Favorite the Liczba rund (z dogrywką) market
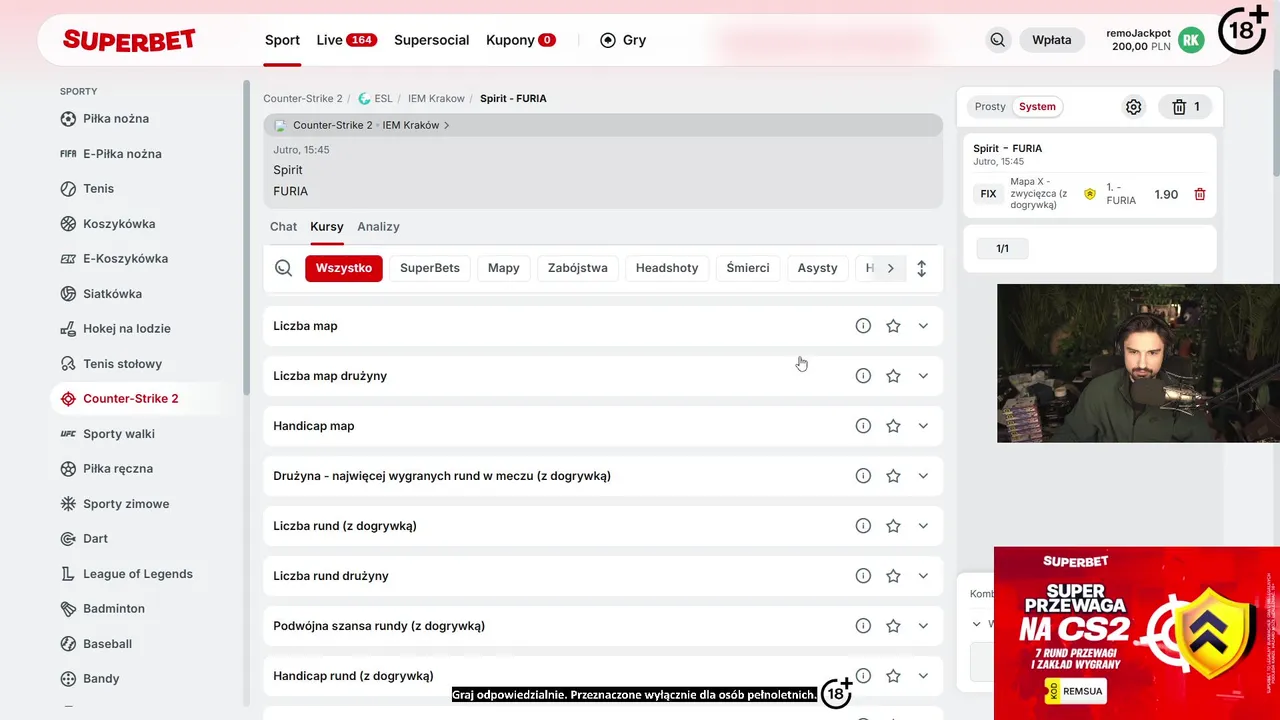The width and height of the screenshot is (1280, 720). [x=893, y=526]
